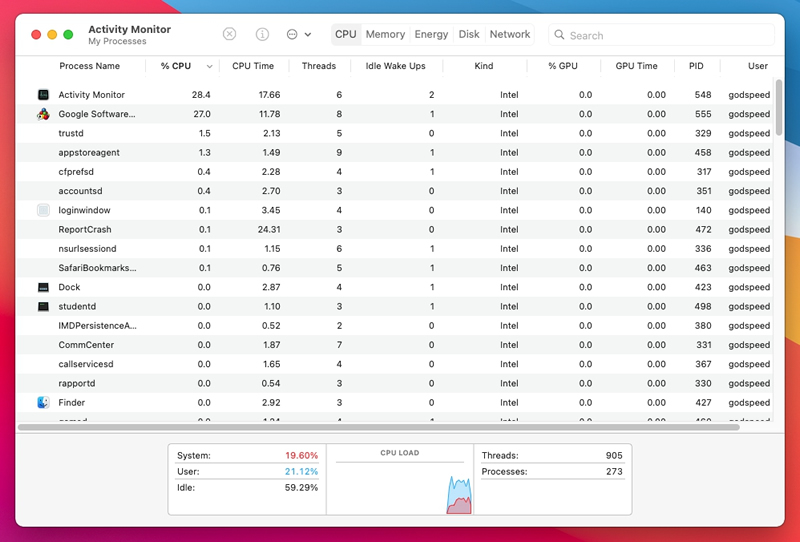Switch to the Energy tab

pyautogui.click(x=431, y=34)
